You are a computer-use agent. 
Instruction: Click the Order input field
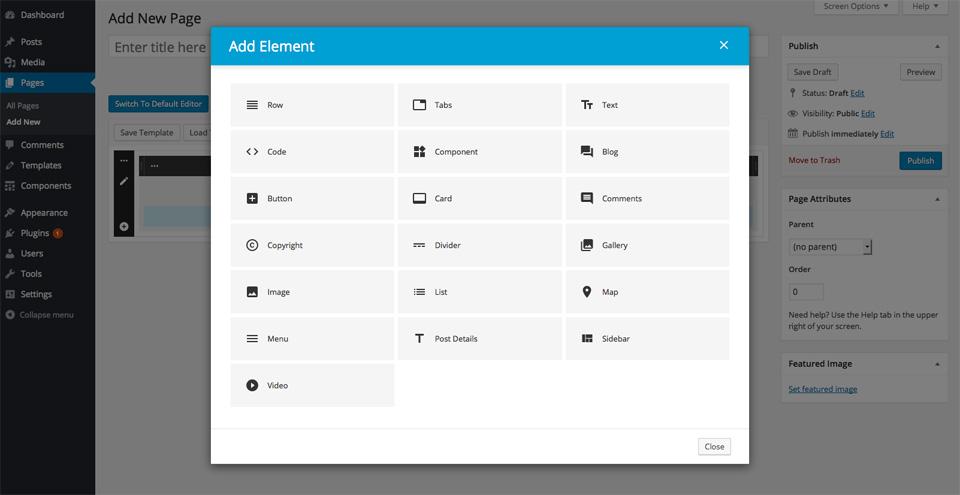(806, 292)
